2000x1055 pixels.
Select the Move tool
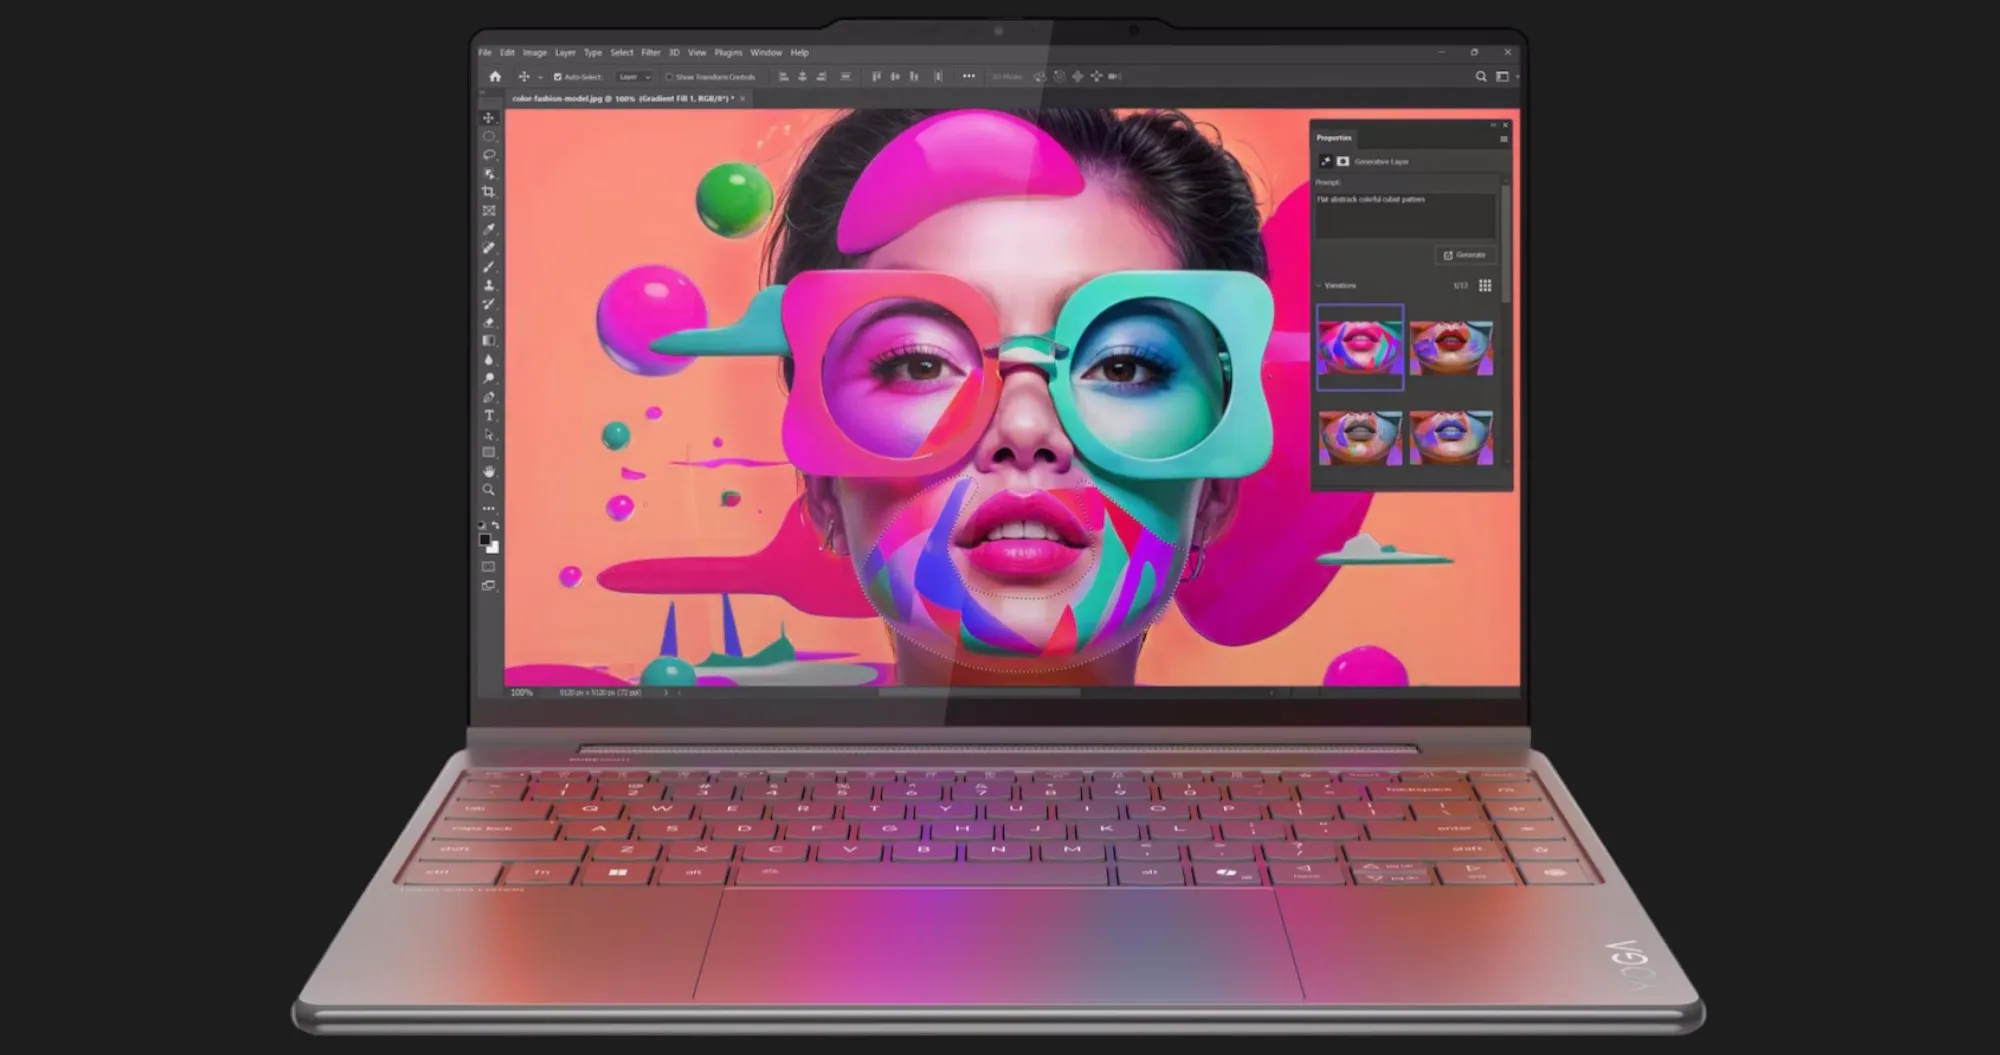point(488,119)
